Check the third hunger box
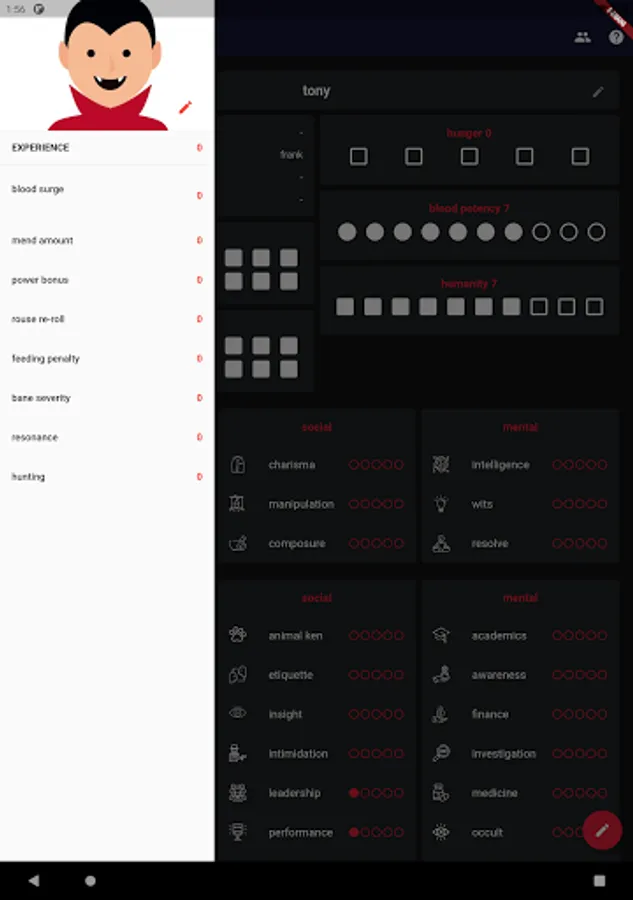The height and width of the screenshot is (900, 633). [469, 156]
